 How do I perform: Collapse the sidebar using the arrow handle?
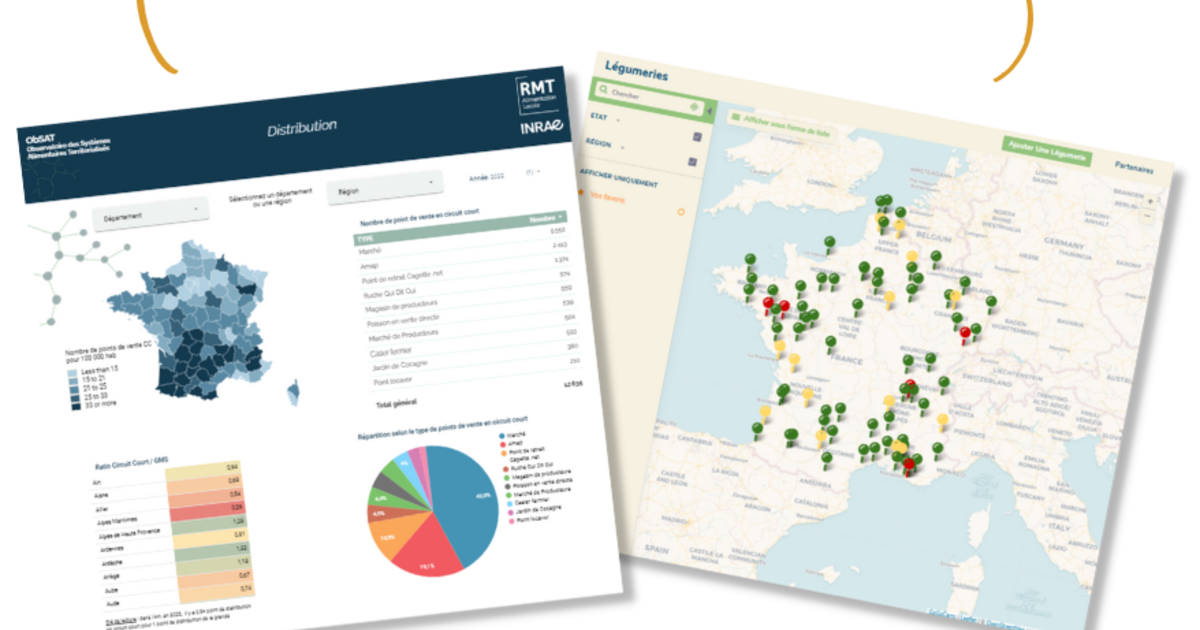click(x=709, y=110)
